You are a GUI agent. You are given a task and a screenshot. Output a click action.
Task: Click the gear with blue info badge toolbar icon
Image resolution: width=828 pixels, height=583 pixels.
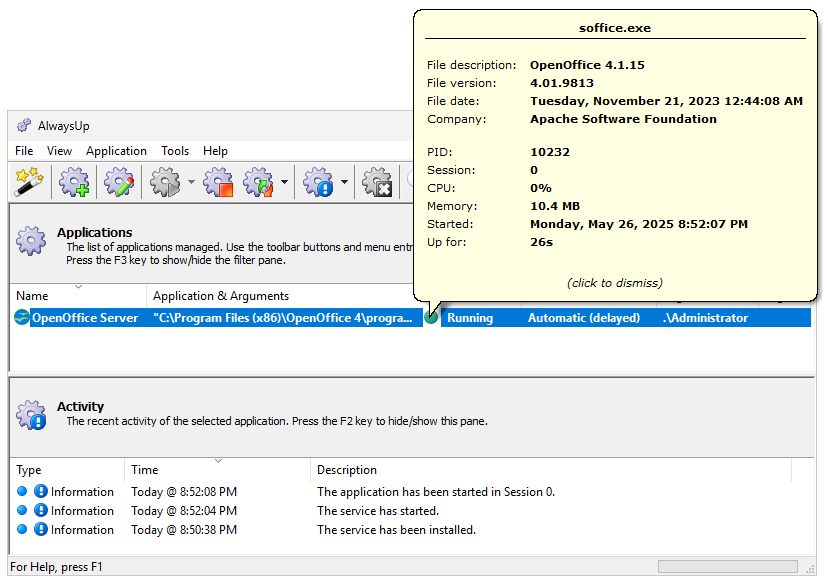(318, 182)
